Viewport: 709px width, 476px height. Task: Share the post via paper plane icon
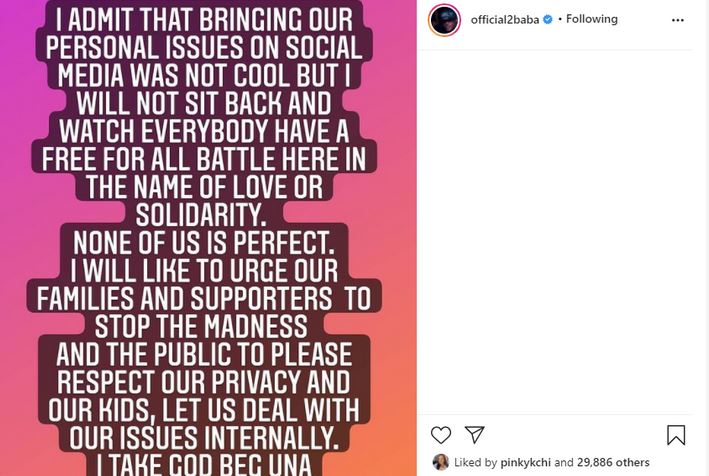coord(474,434)
